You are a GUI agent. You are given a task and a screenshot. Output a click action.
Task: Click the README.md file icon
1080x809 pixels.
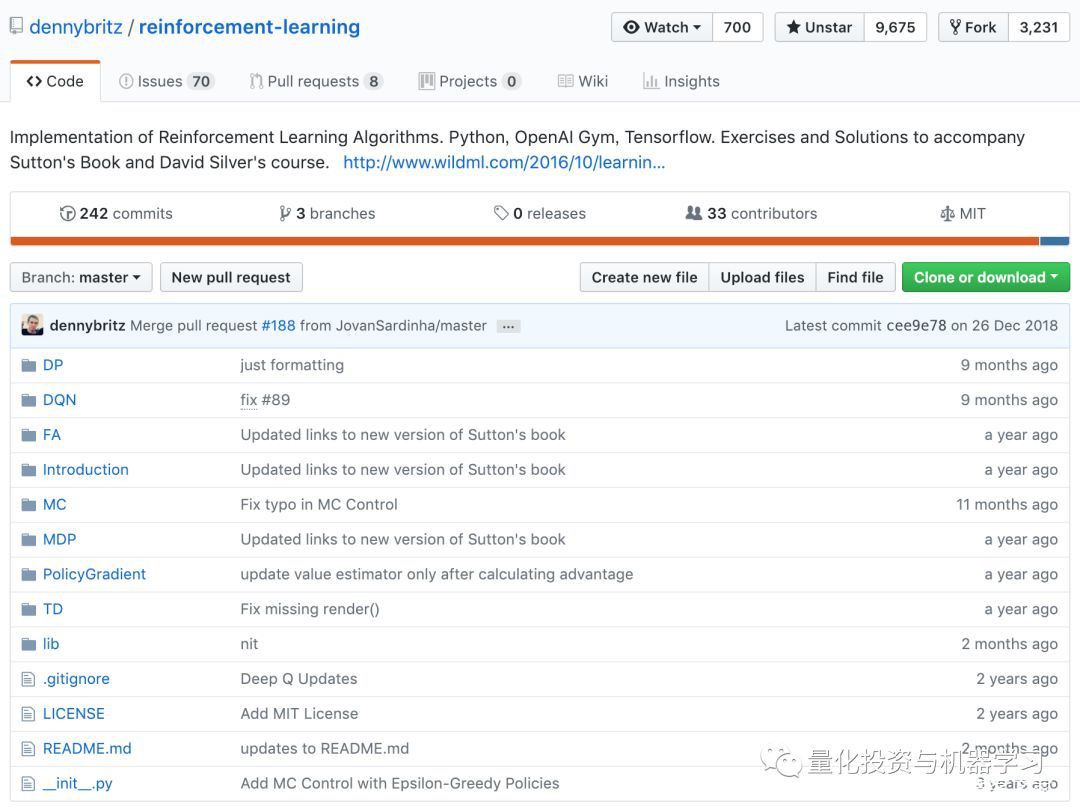(x=28, y=749)
